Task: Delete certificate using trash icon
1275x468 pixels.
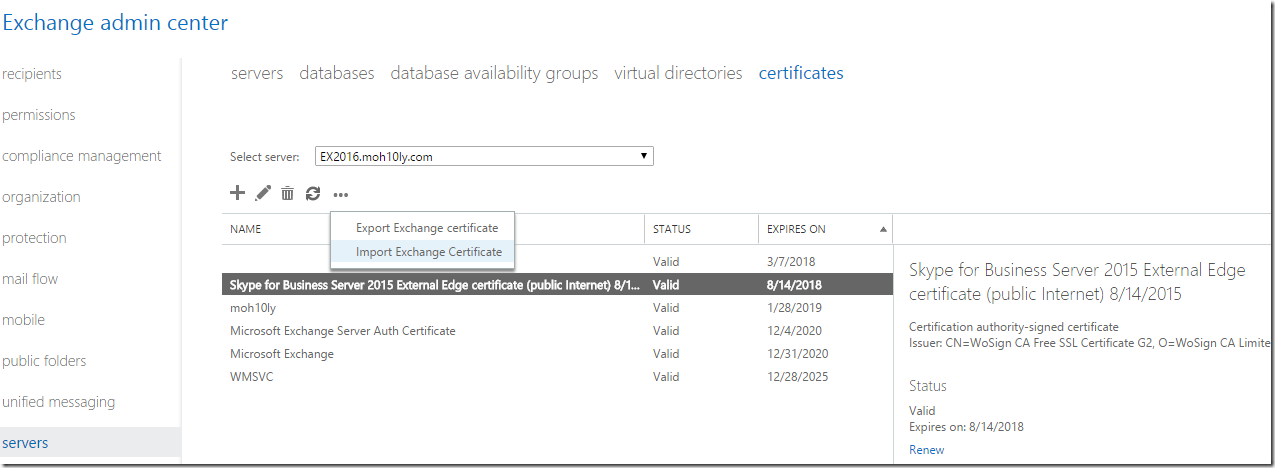Action: (x=288, y=193)
